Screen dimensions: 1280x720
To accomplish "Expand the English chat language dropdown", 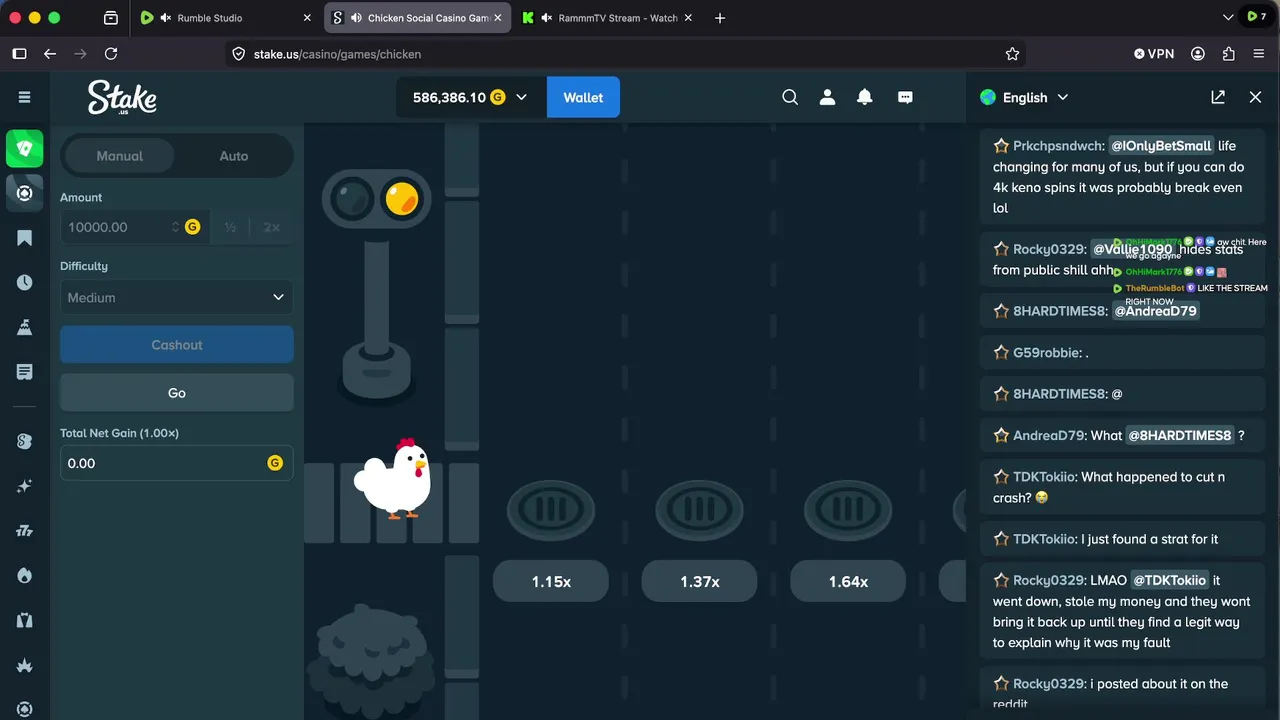I will click(1063, 97).
